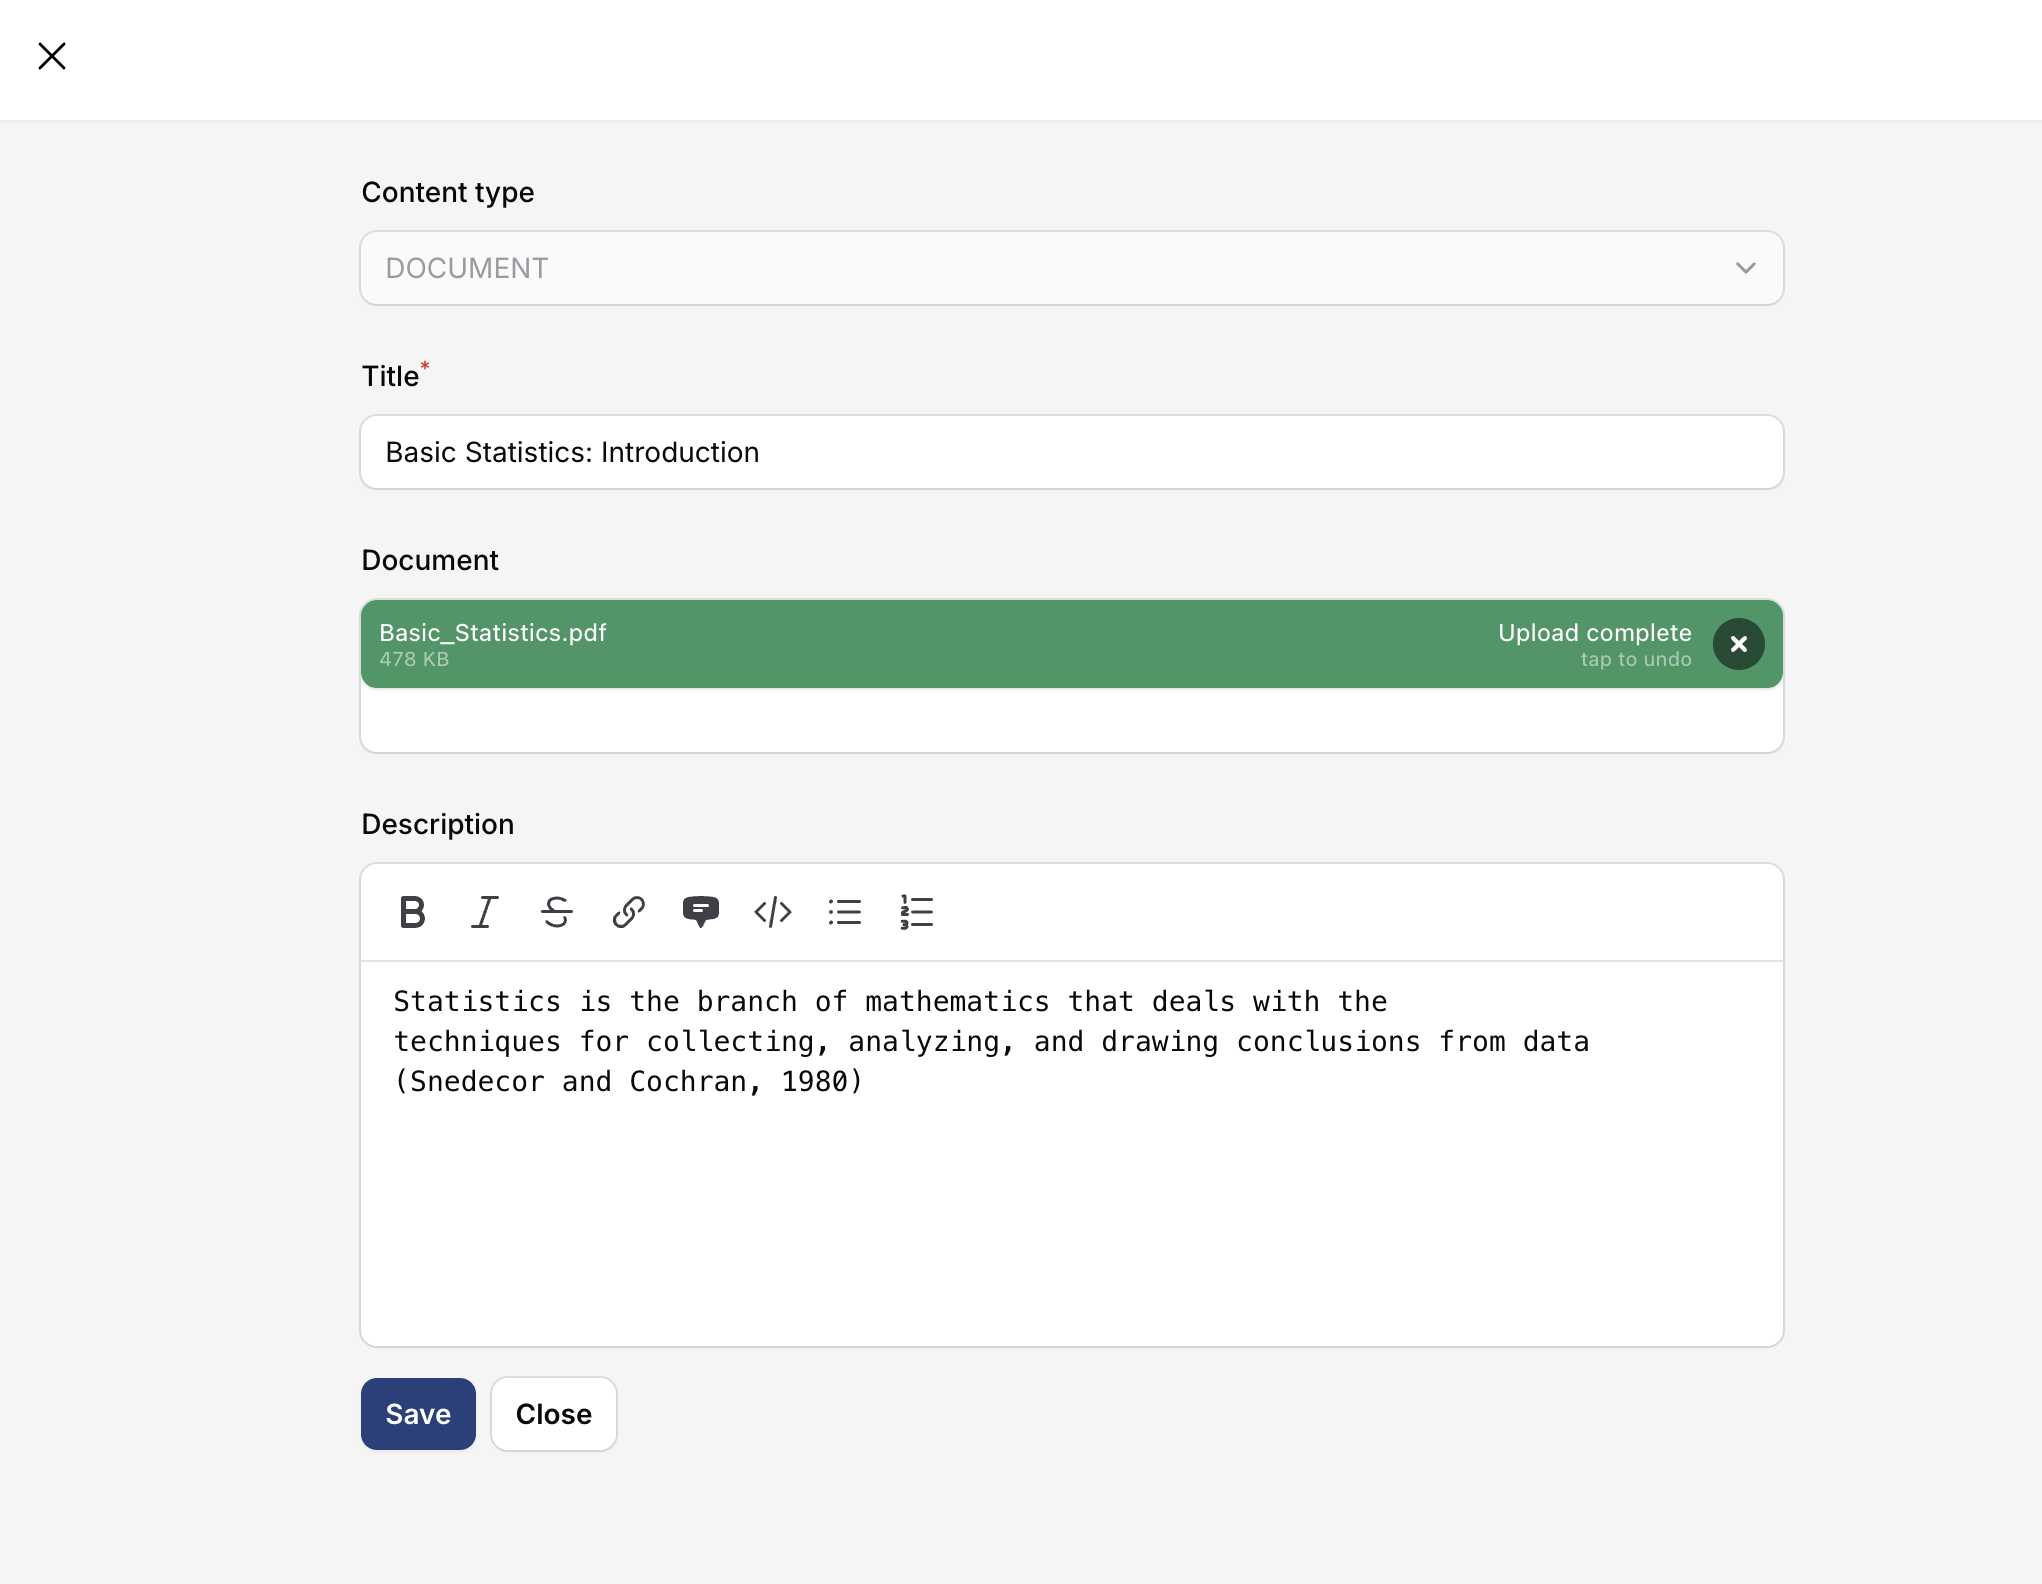Focus the Title input field
This screenshot has height=1584, width=2042.
point(1070,452)
